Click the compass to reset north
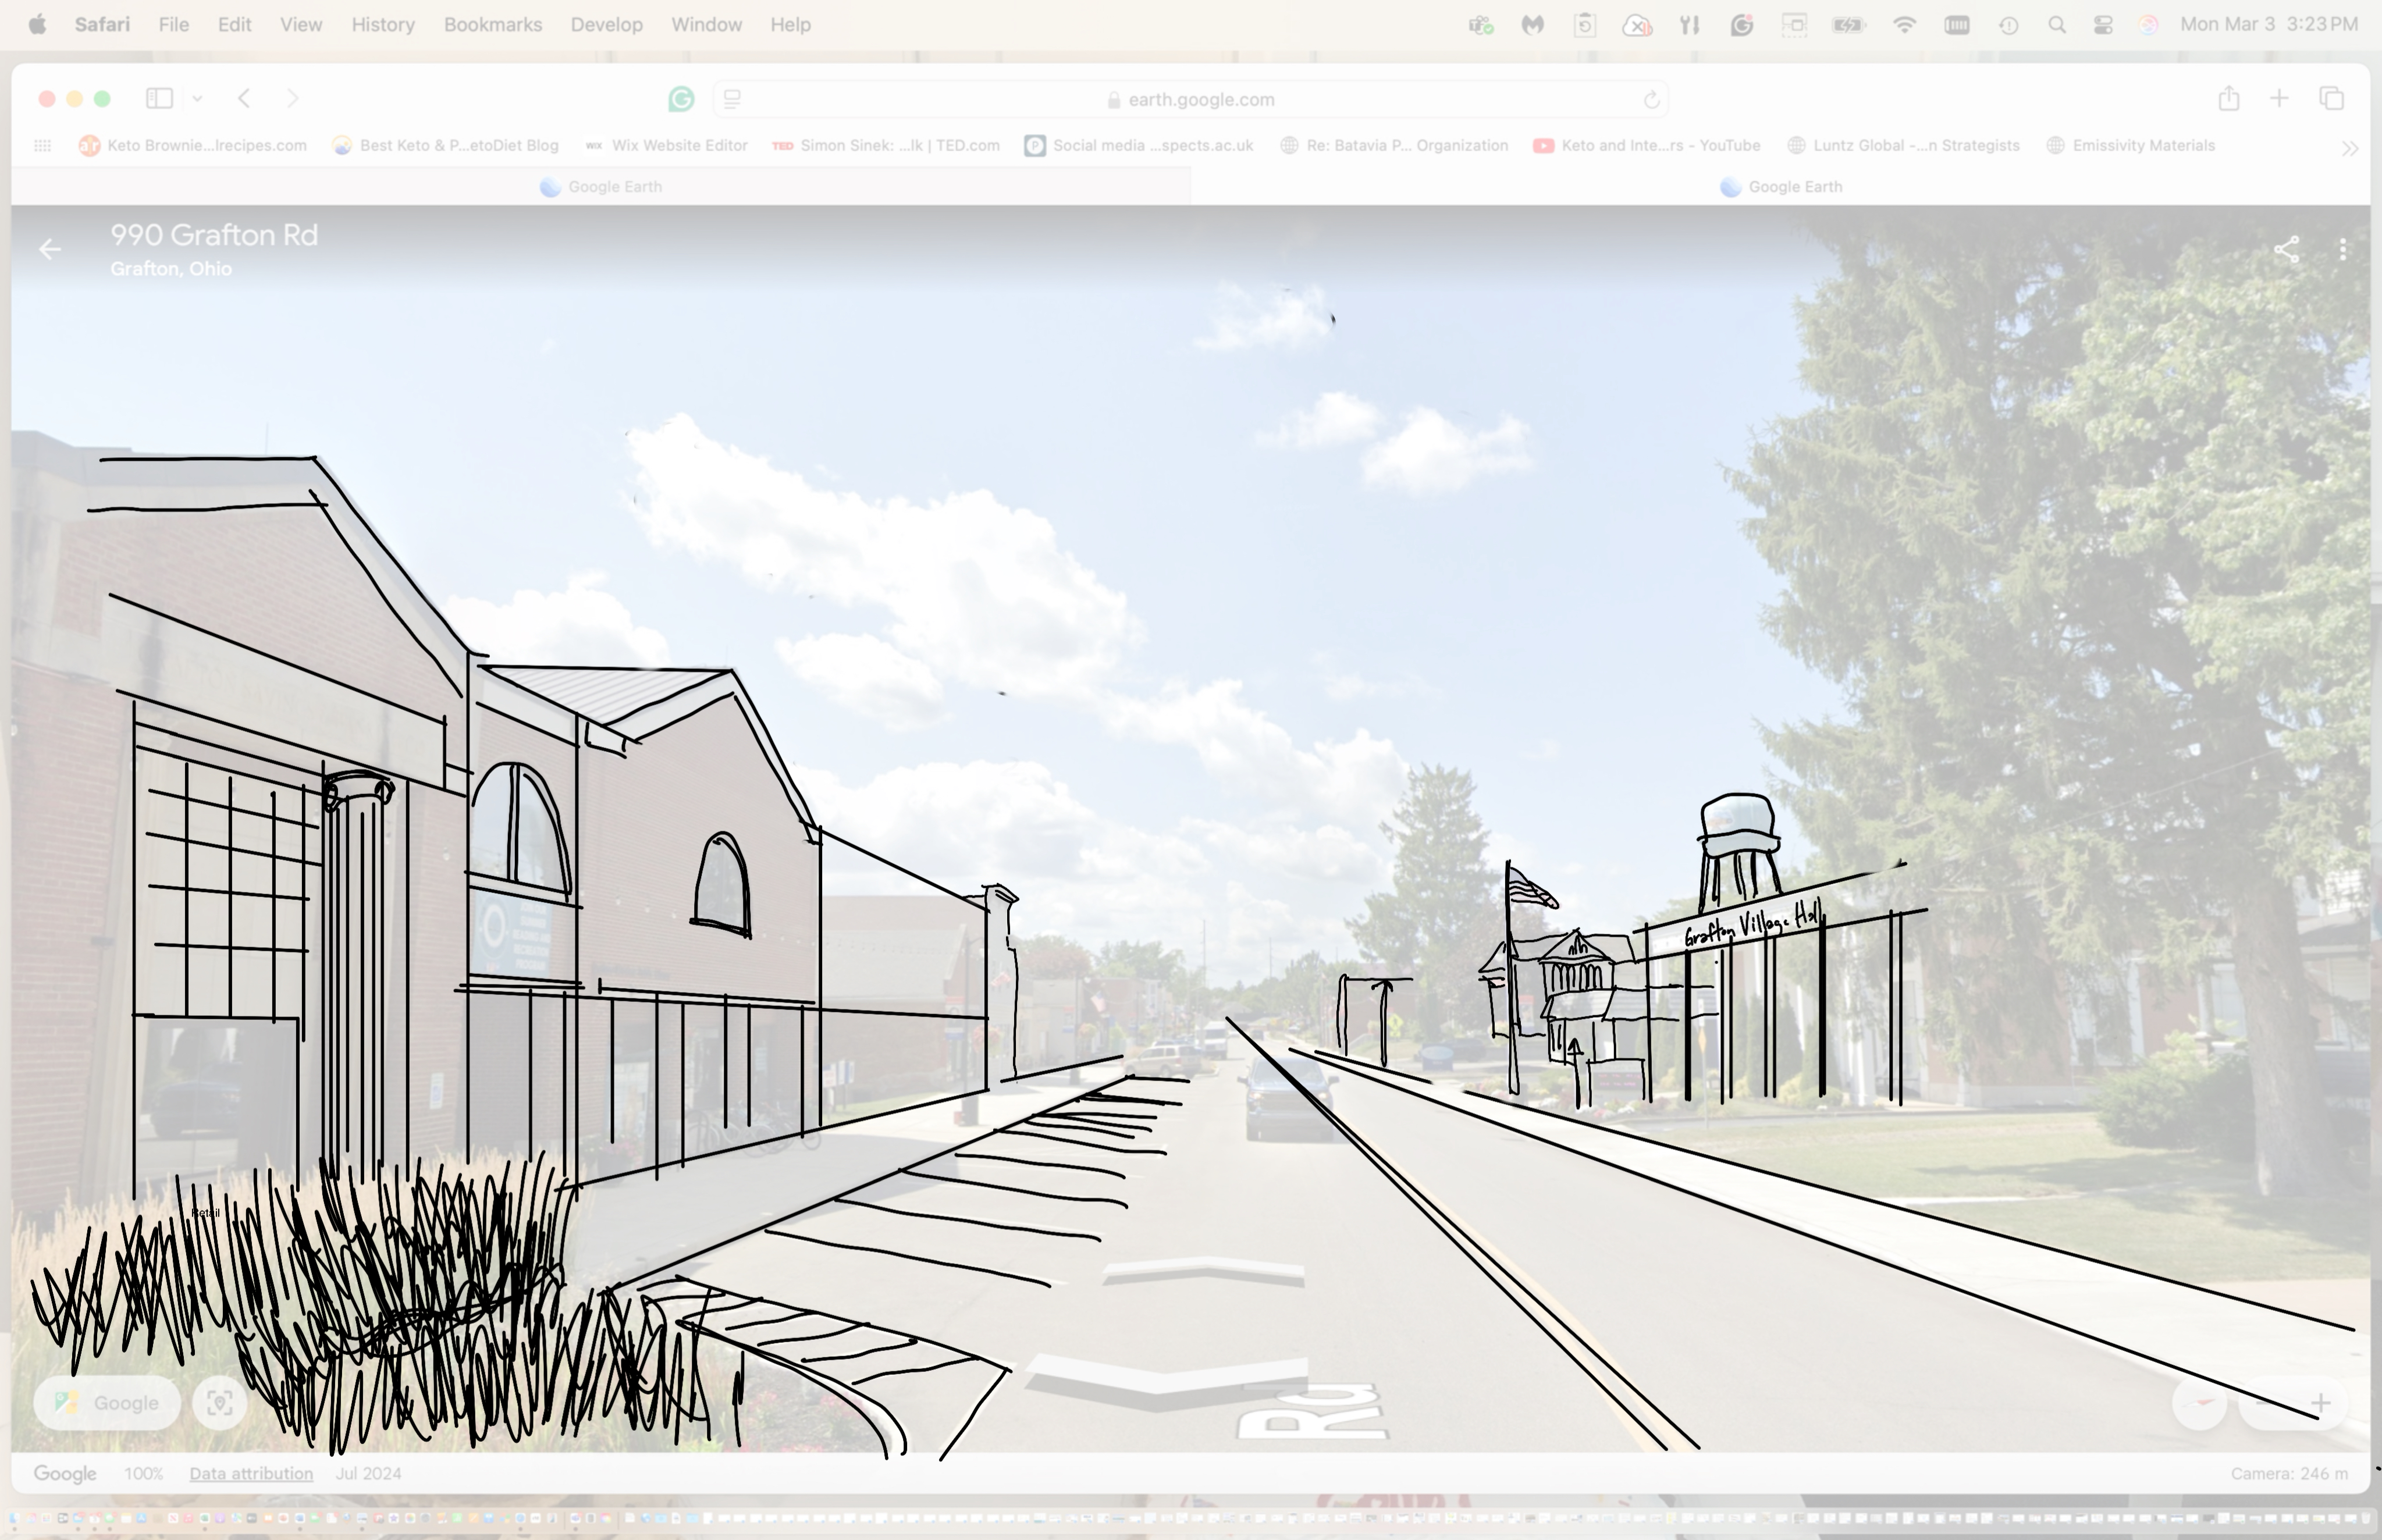The width and height of the screenshot is (2382, 1540). (x=2200, y=1403)
